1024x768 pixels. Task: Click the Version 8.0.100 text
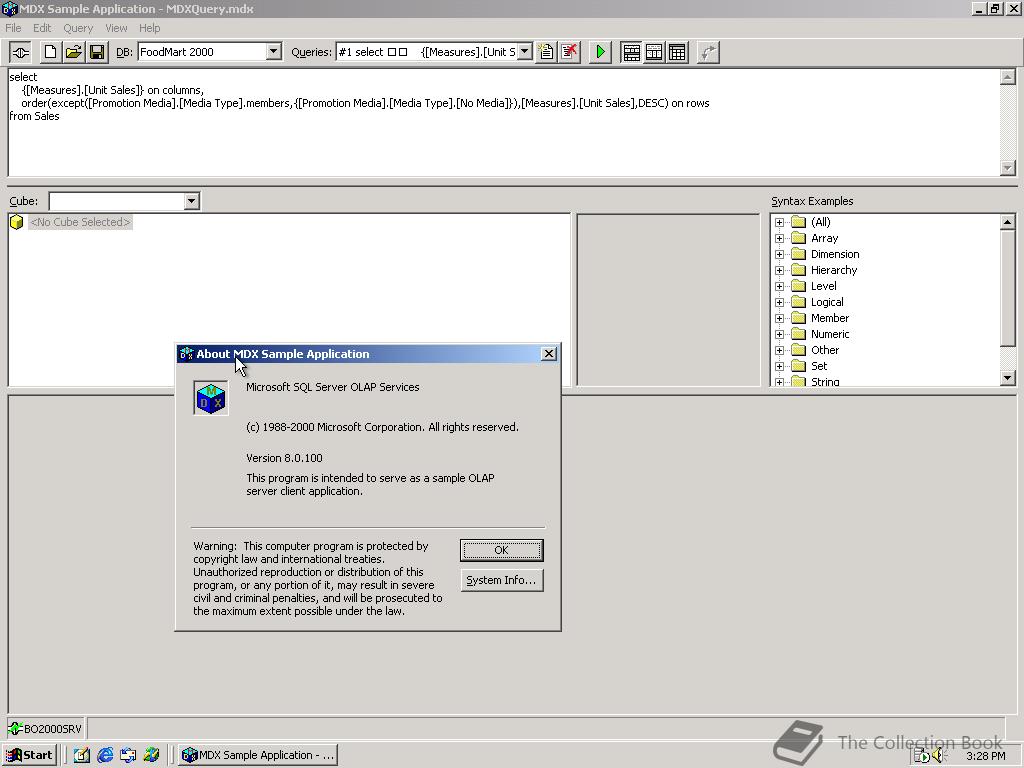[x=284, y=458]
